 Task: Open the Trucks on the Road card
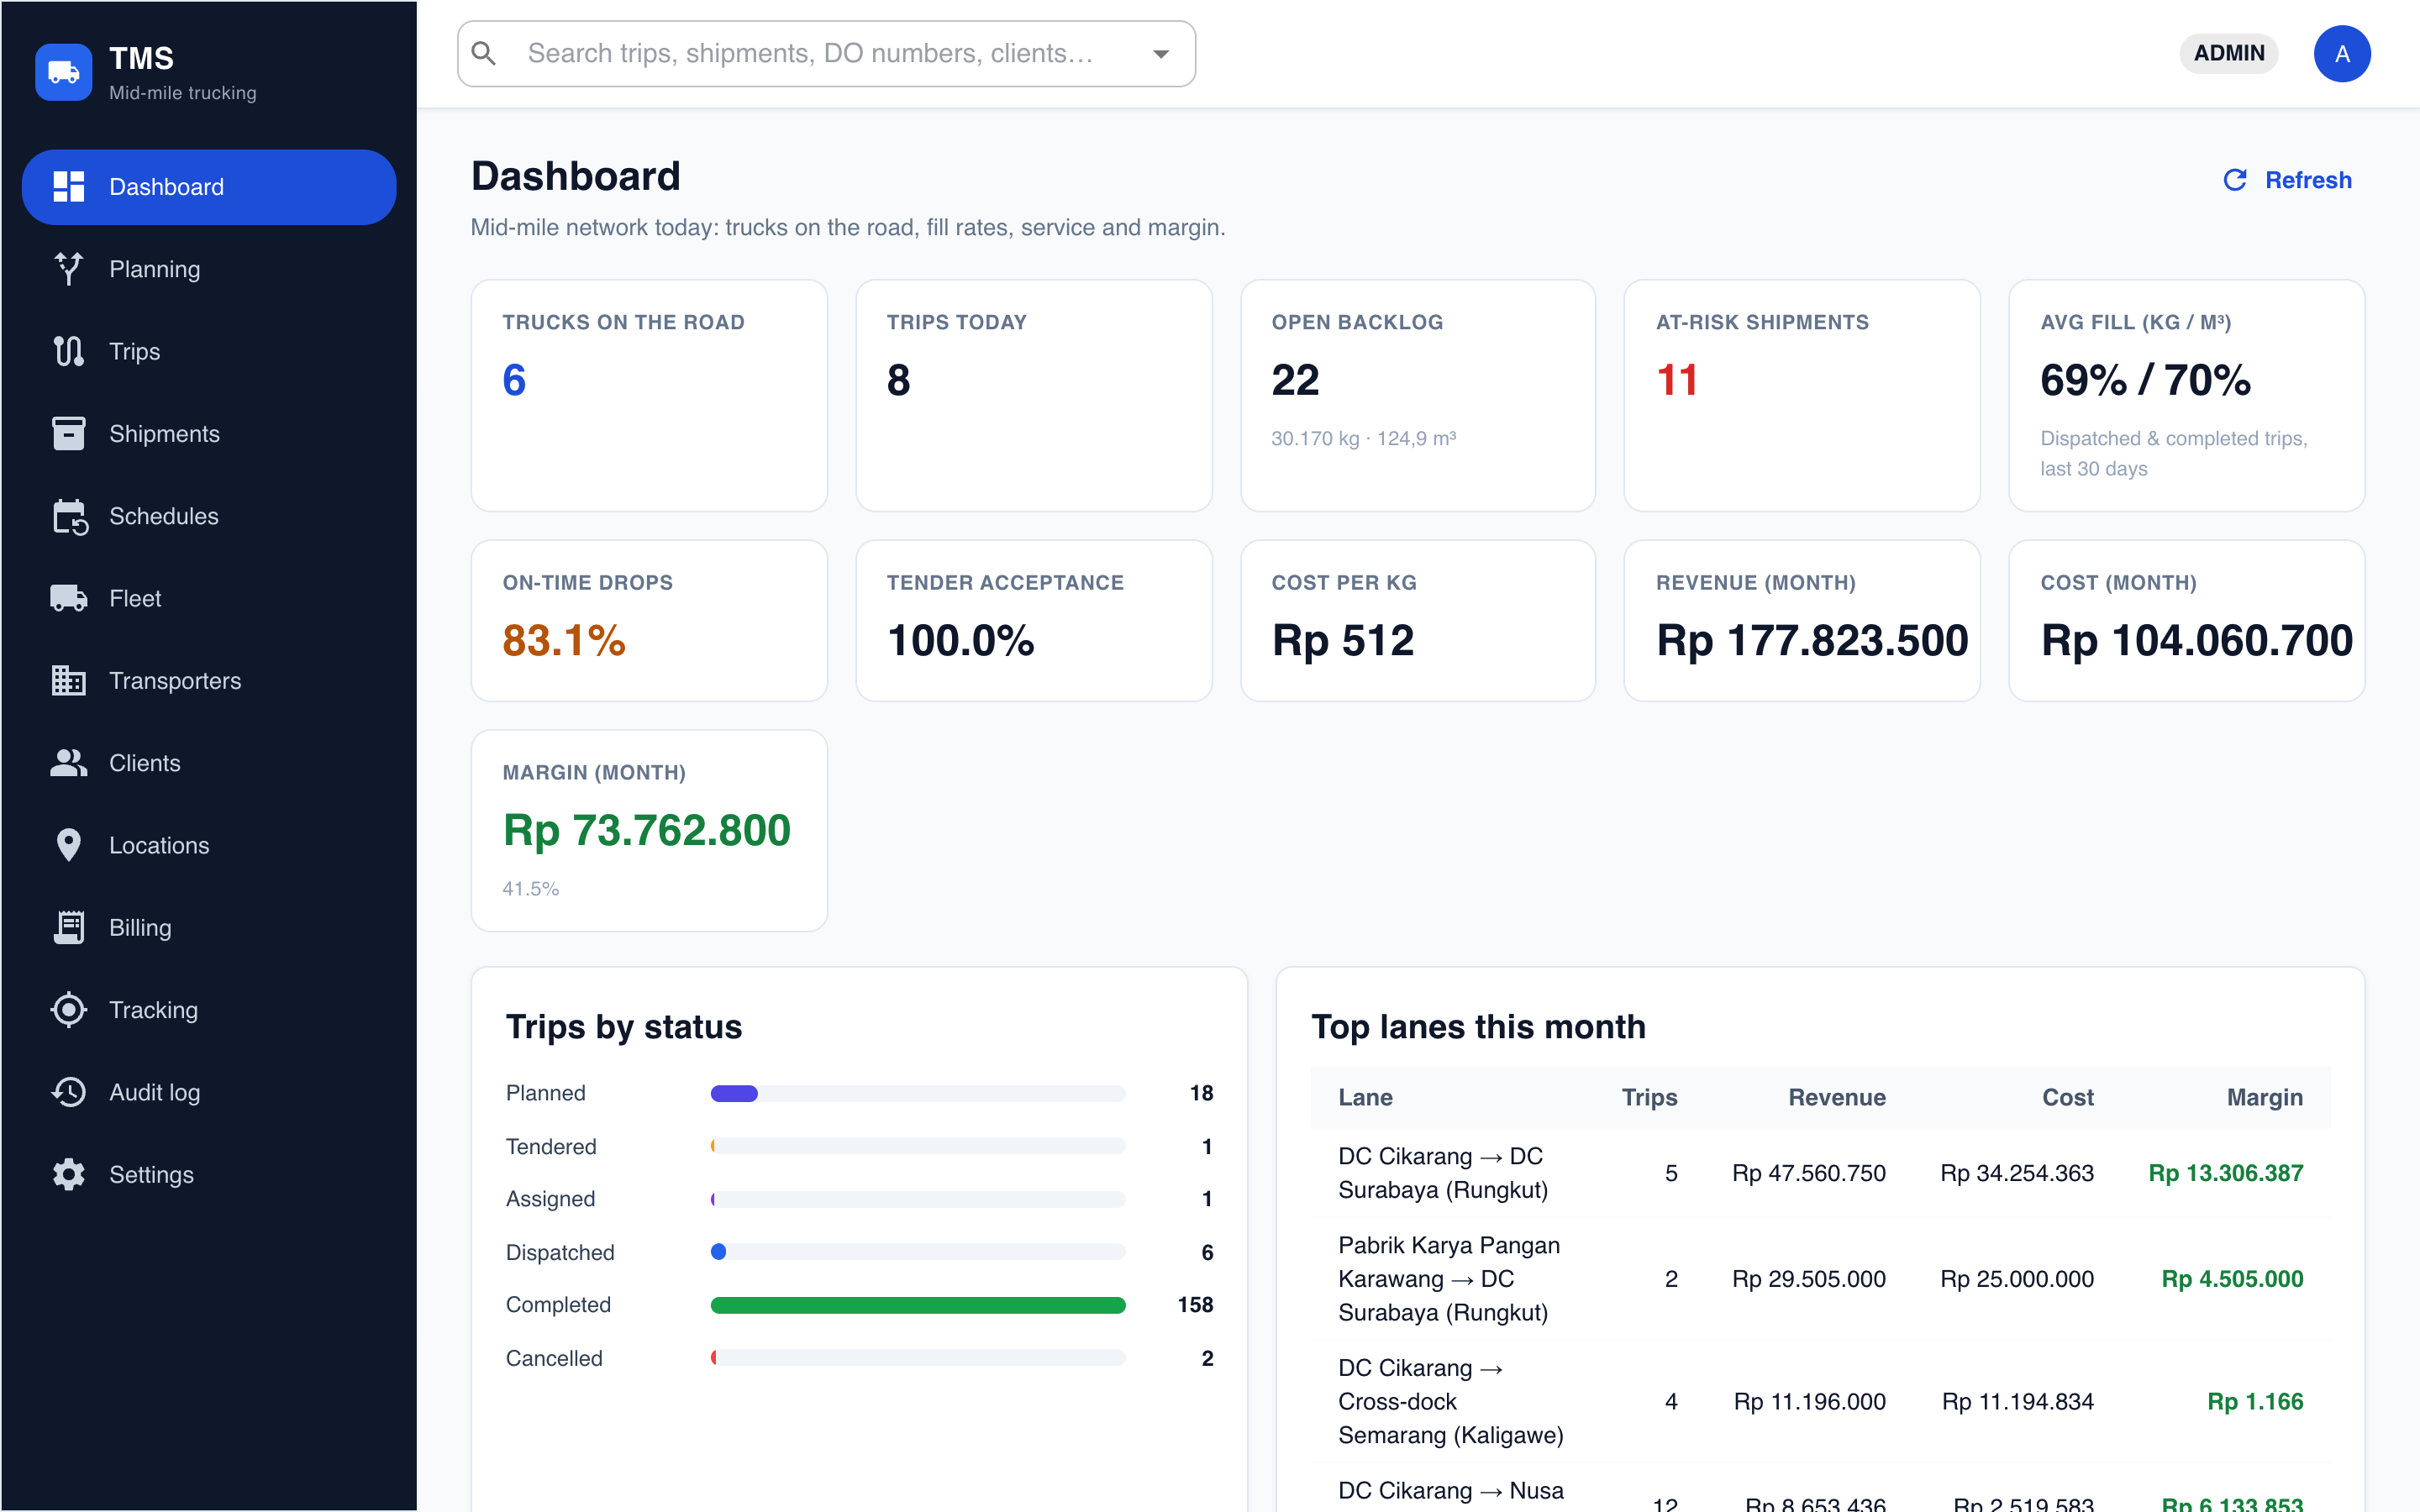pyautogui.click(x=649, y=395)
